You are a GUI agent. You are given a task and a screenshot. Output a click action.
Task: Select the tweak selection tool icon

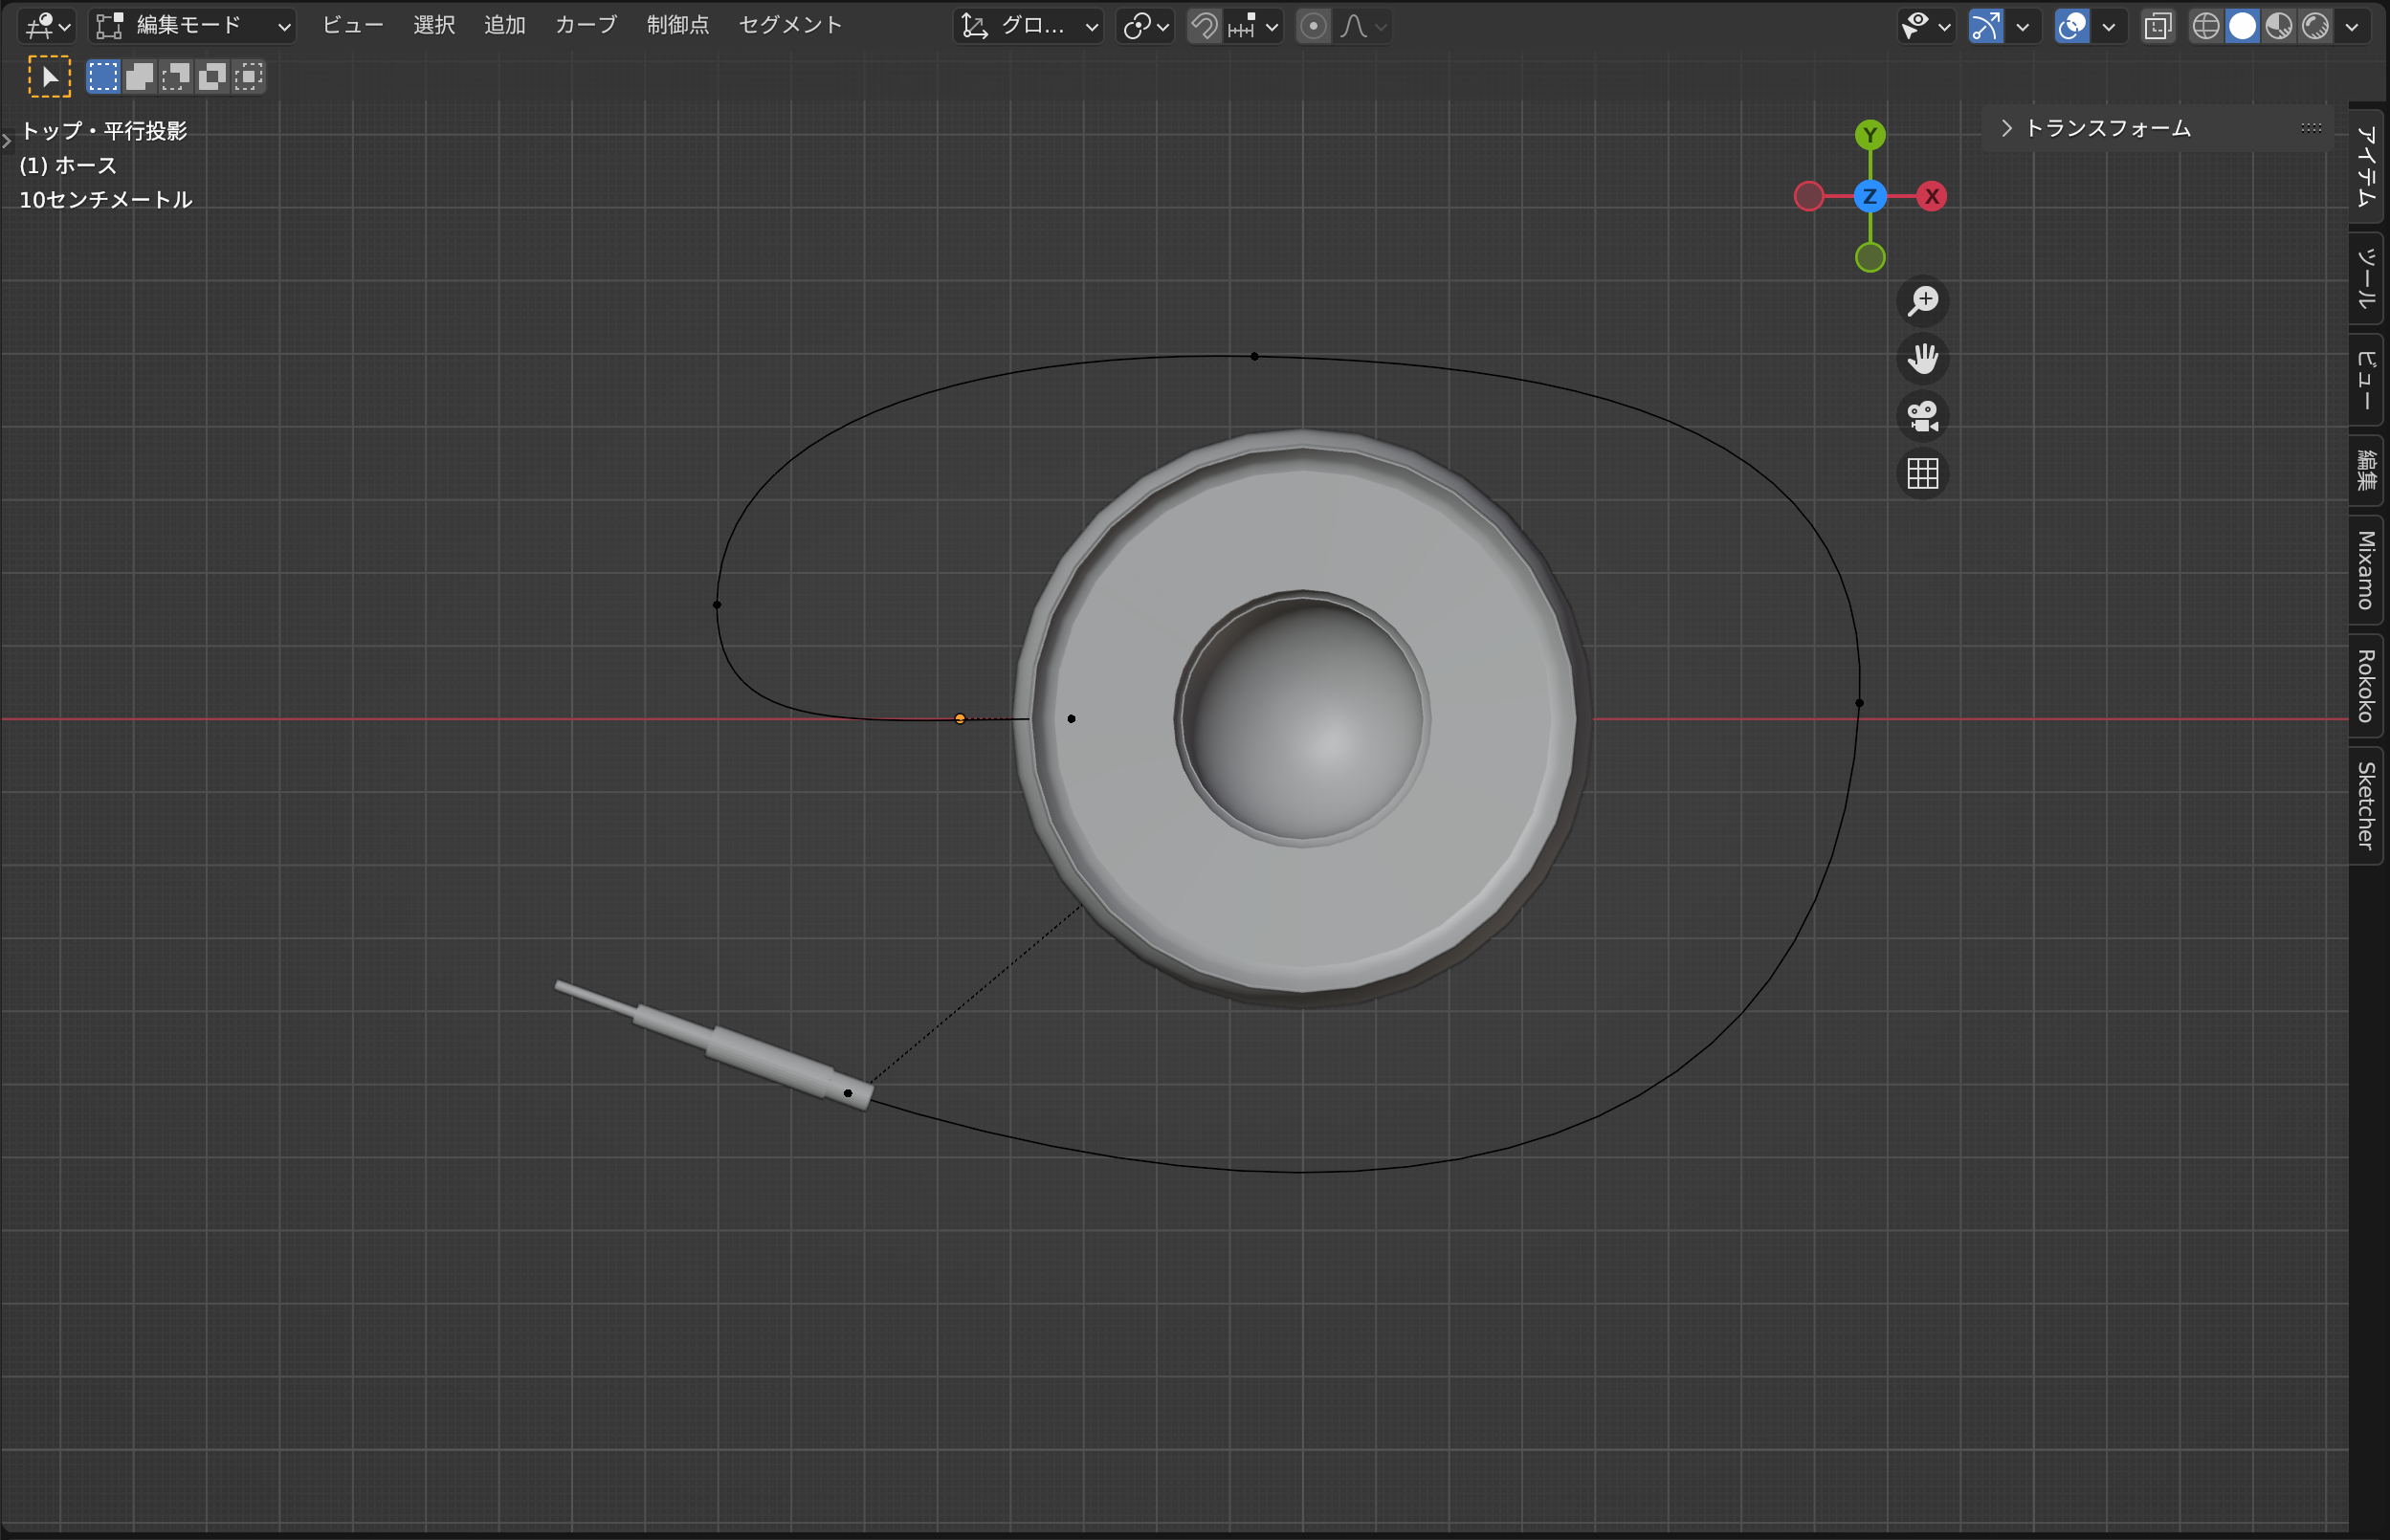50,77
